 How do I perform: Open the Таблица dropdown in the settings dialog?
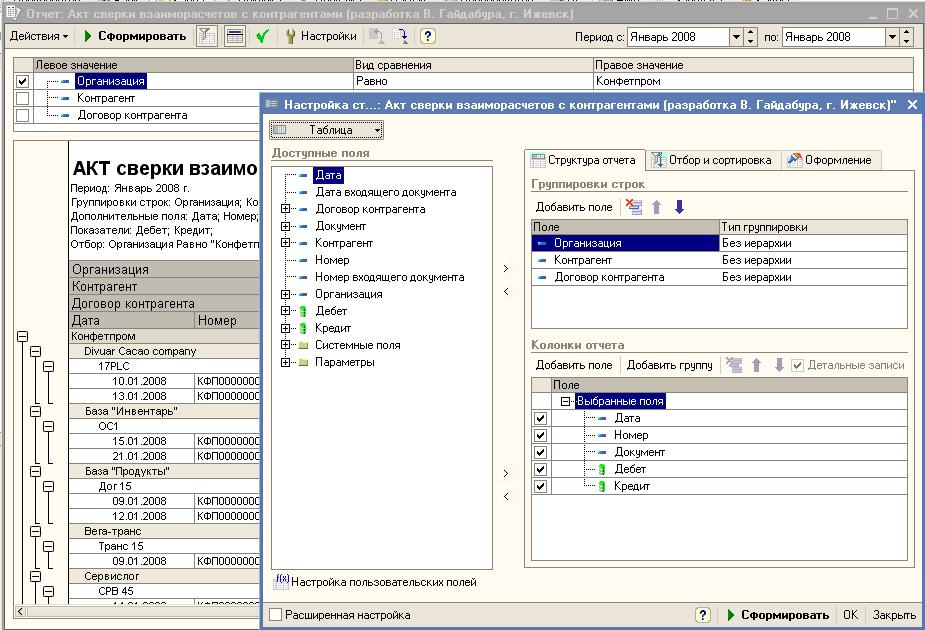[326, 130]
